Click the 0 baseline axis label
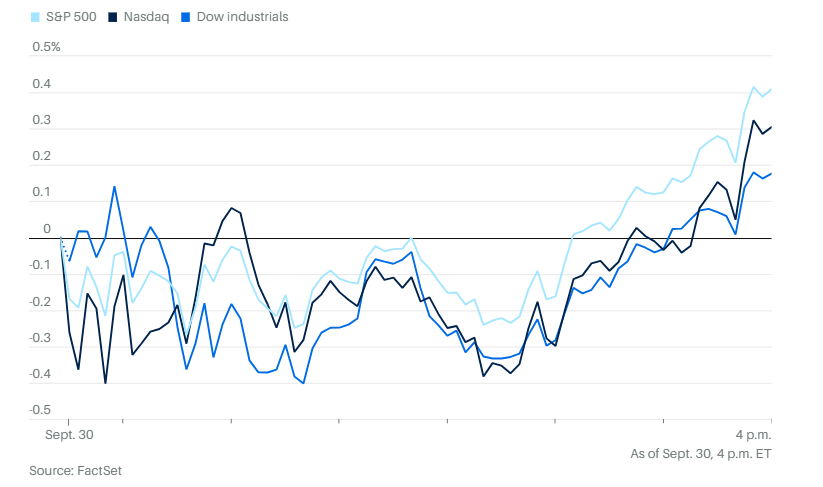Screen dimensions: 823x487 click(46, 229)
